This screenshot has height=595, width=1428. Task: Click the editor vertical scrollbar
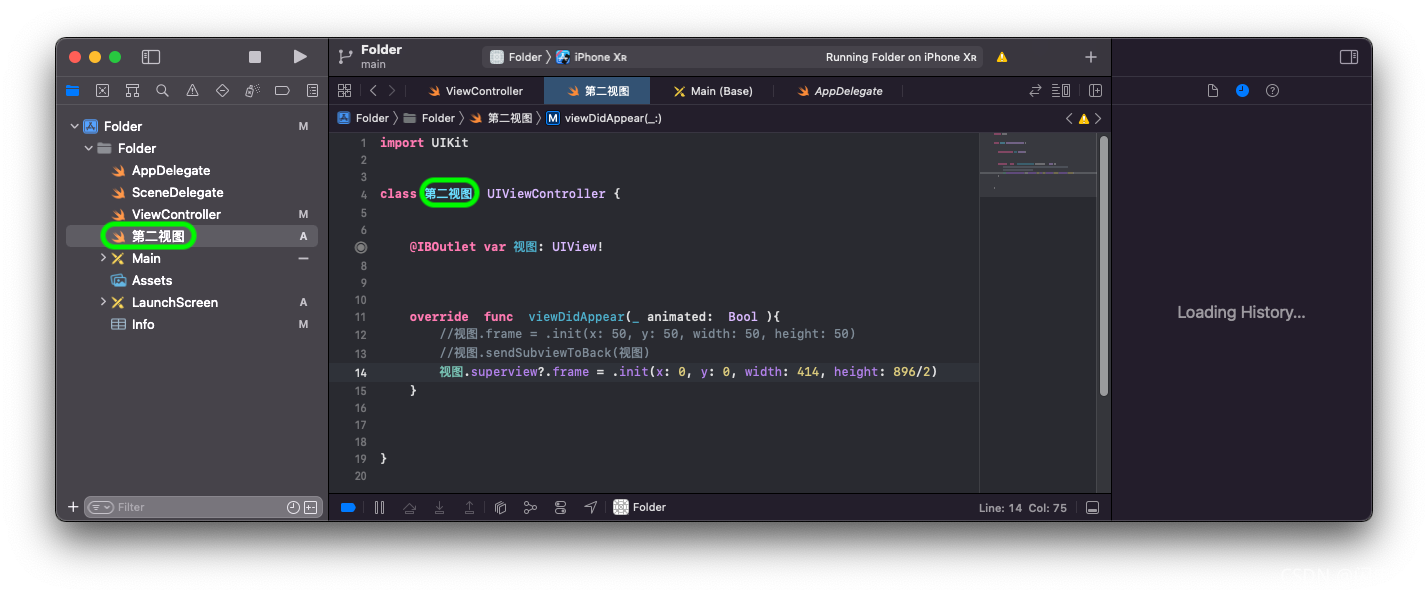[1104, 265]
